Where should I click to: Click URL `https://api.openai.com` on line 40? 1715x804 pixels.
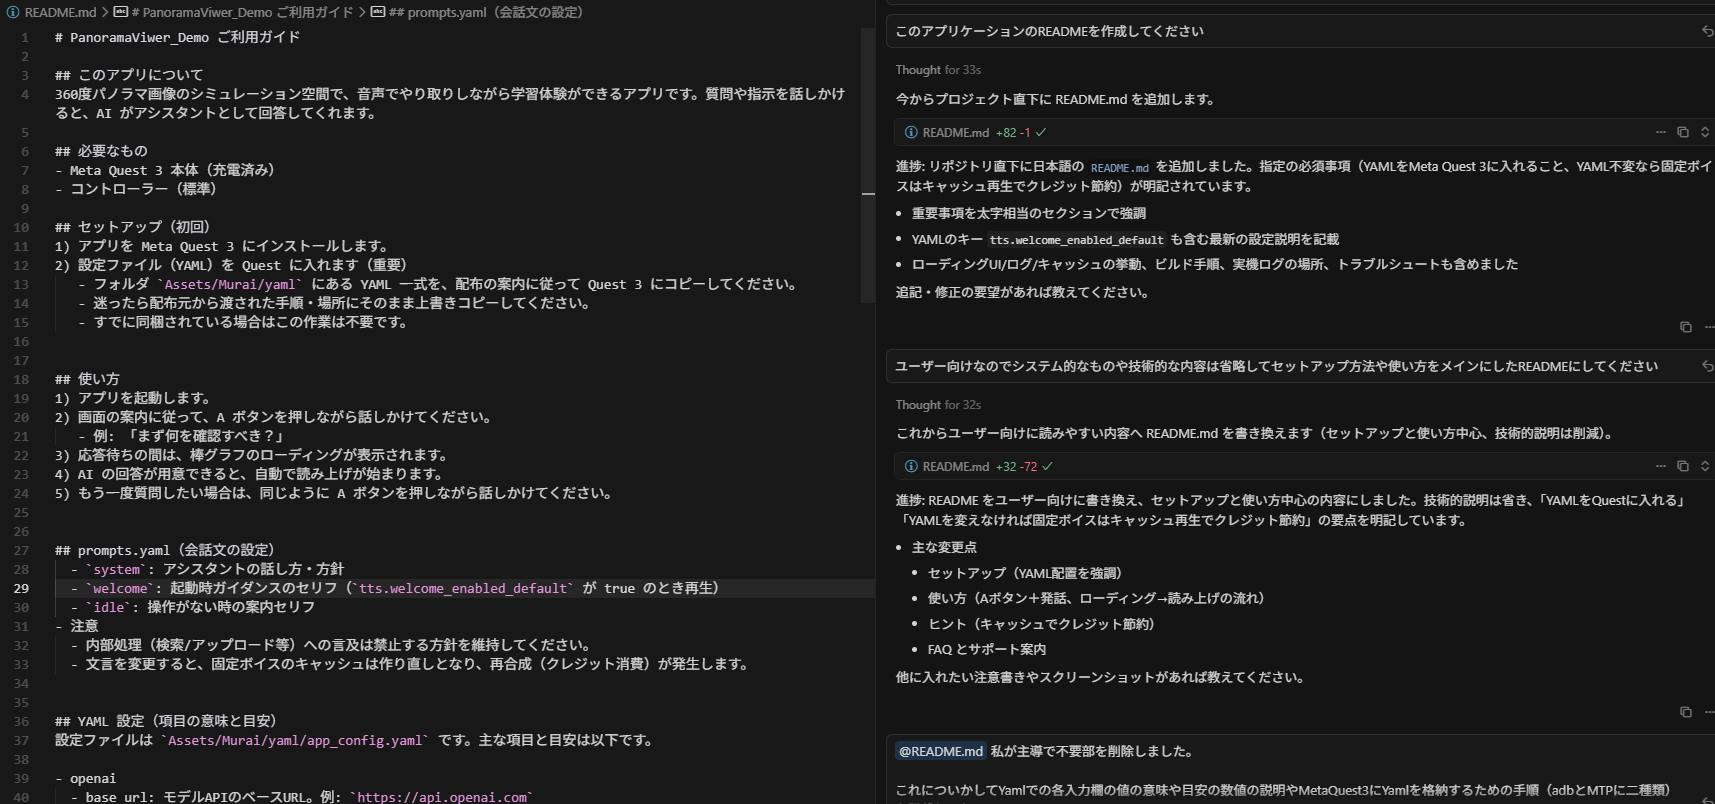pos(442,797)
